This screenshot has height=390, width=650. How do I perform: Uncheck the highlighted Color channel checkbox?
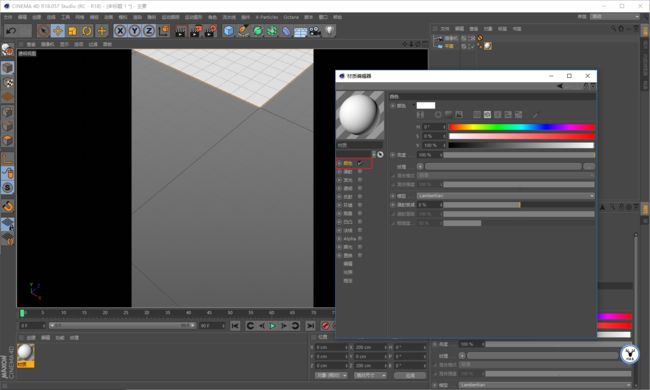coord(360,163)
